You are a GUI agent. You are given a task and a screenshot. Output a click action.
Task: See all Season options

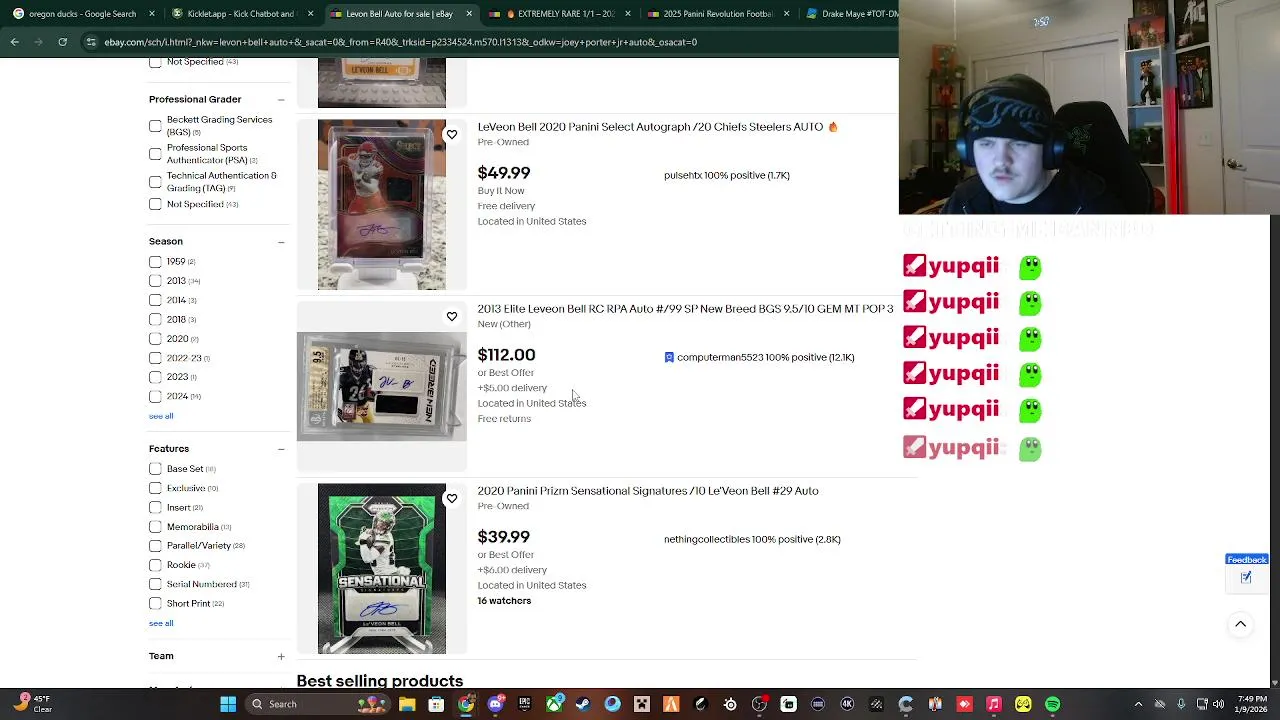click(x=161, y=416)
